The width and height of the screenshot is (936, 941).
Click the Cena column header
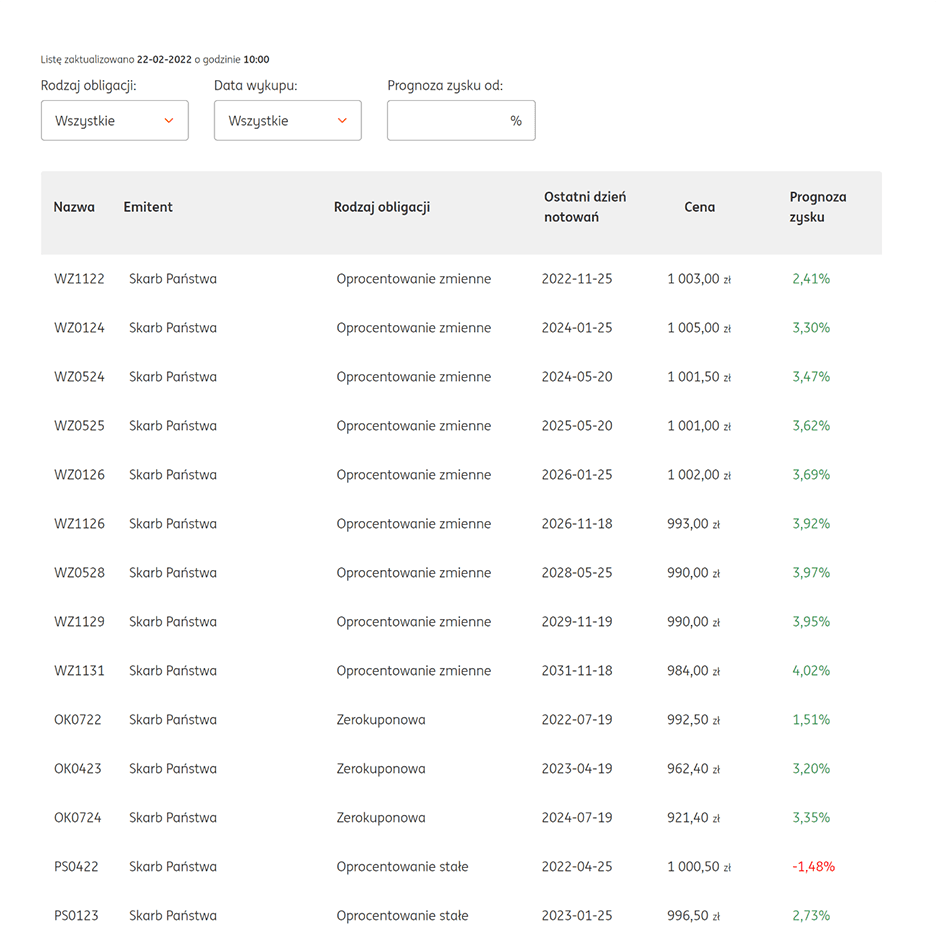pos(699,207)
